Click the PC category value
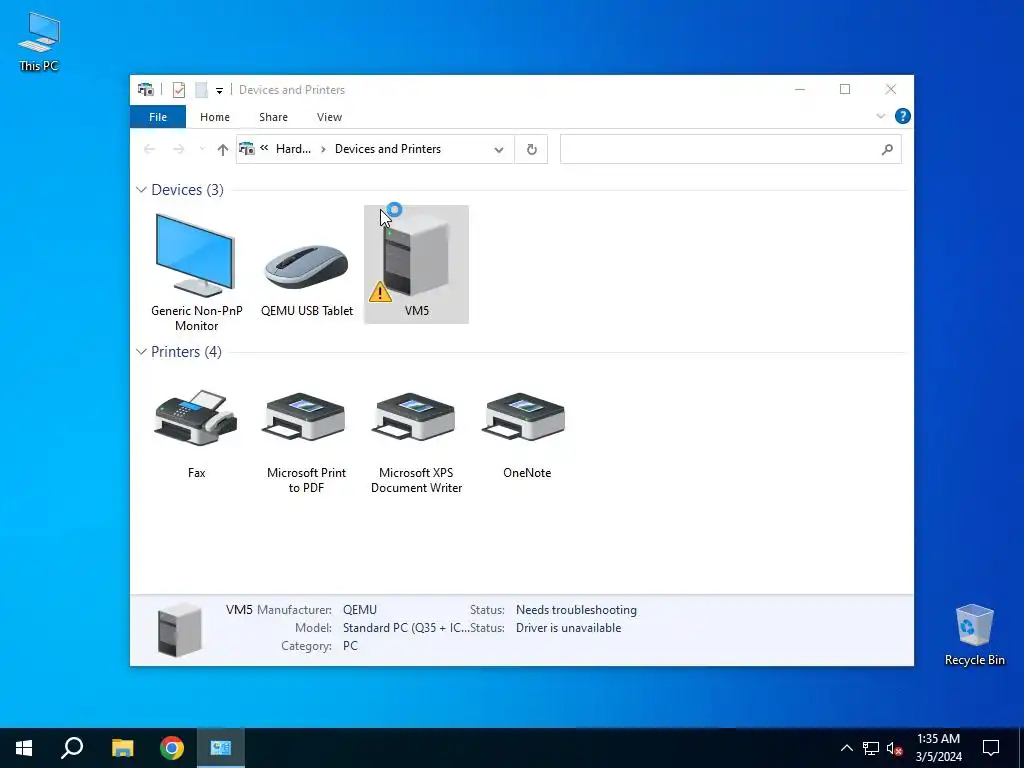 coord(350,645)
